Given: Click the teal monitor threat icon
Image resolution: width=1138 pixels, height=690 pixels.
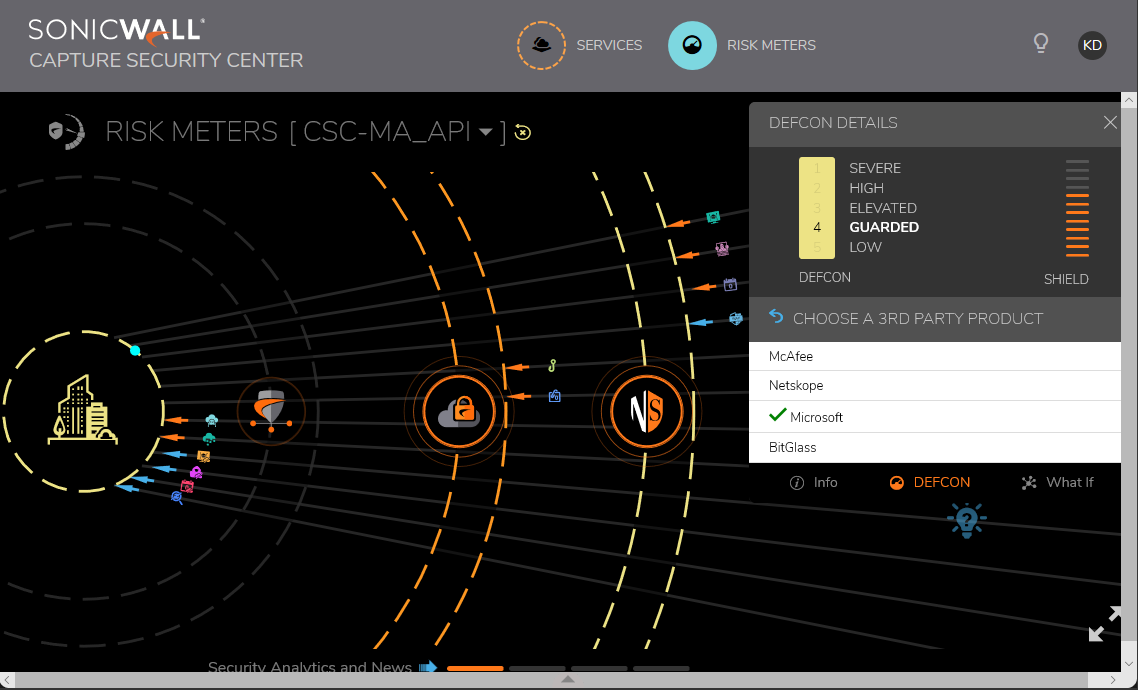Looking at the screenshot, I should pos(713,217).
